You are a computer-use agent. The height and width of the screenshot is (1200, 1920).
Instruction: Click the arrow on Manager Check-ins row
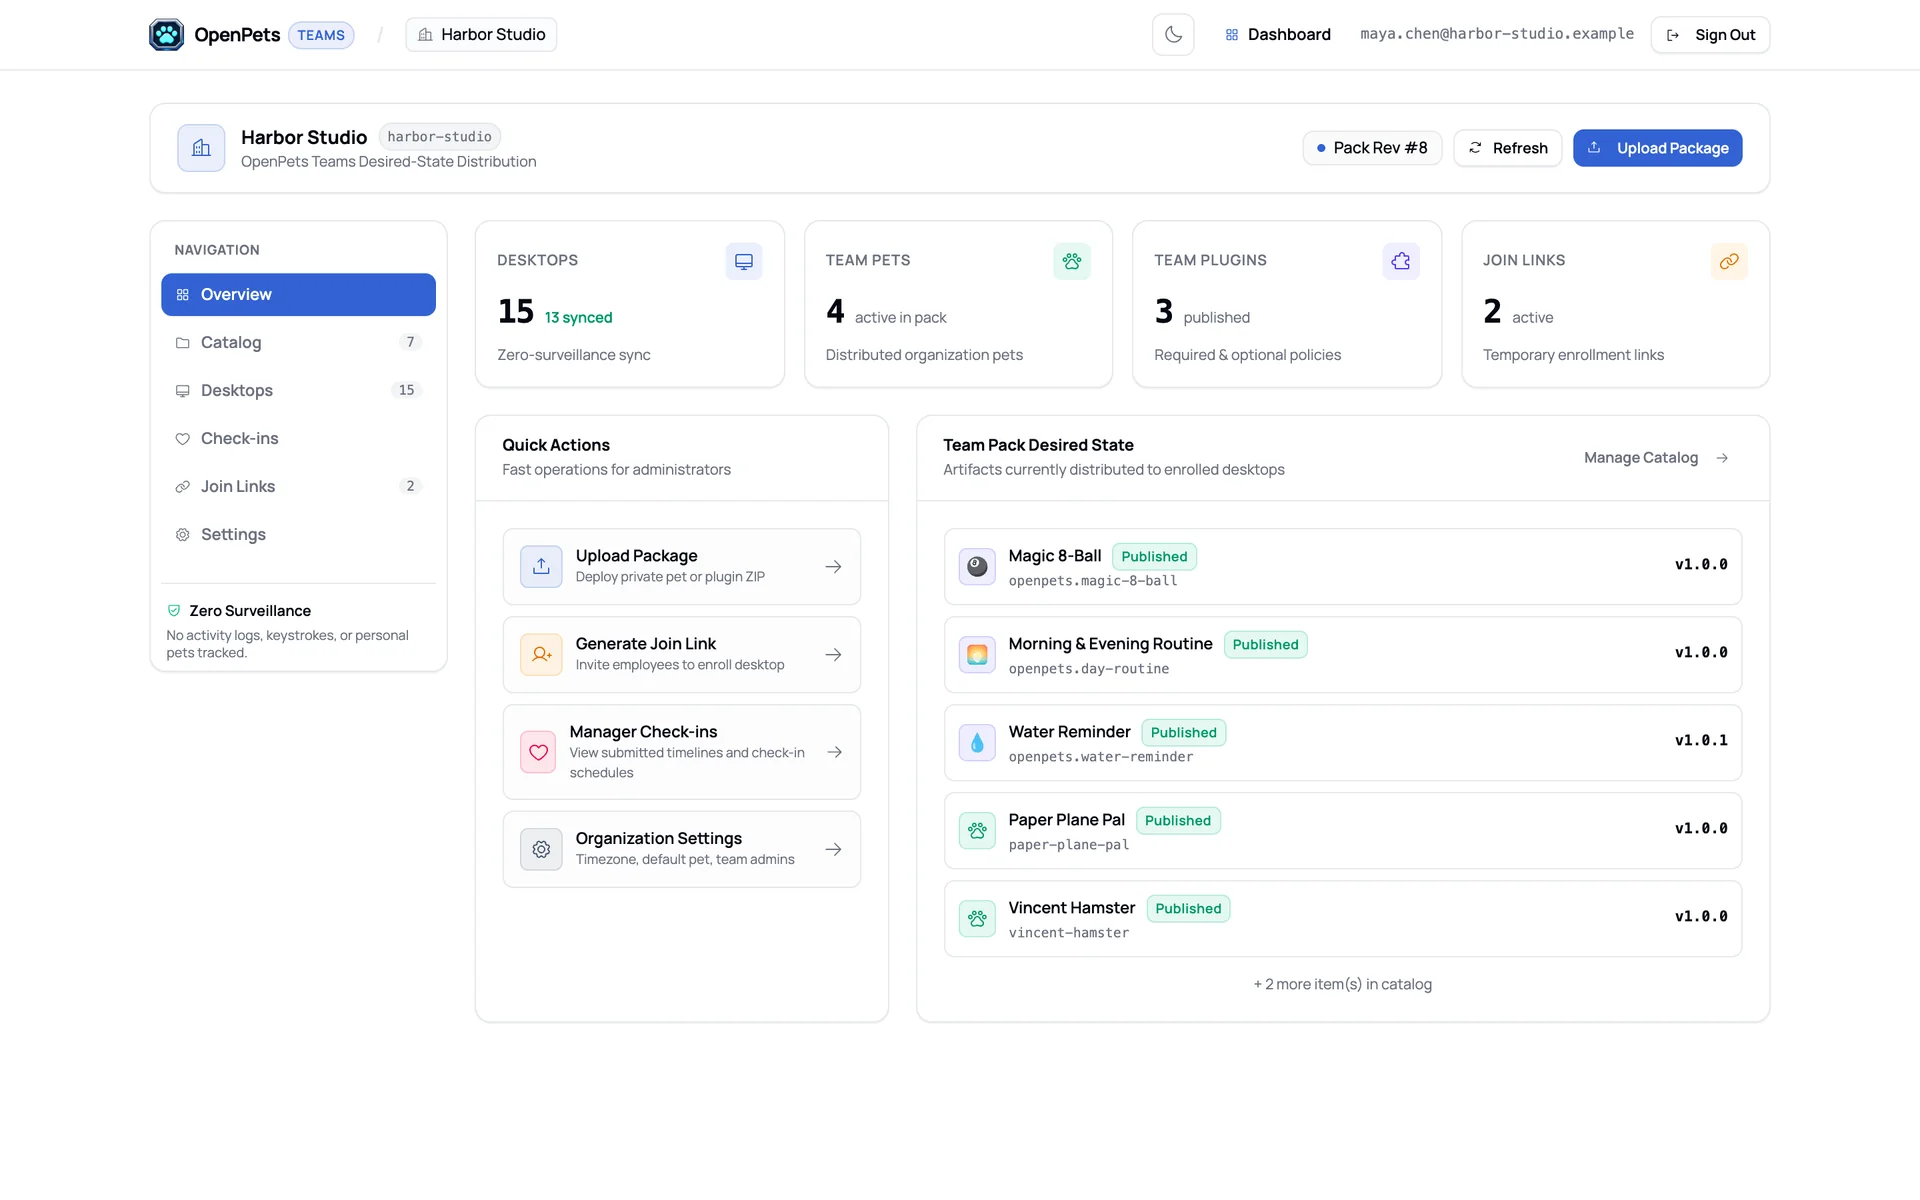[x=835, y=752]
